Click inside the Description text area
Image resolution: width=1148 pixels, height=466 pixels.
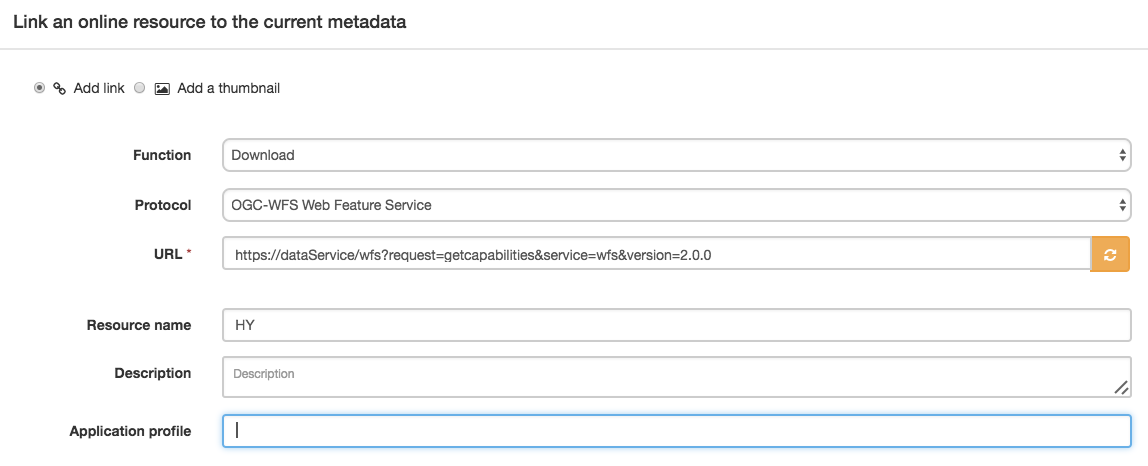tap(676, 377)
